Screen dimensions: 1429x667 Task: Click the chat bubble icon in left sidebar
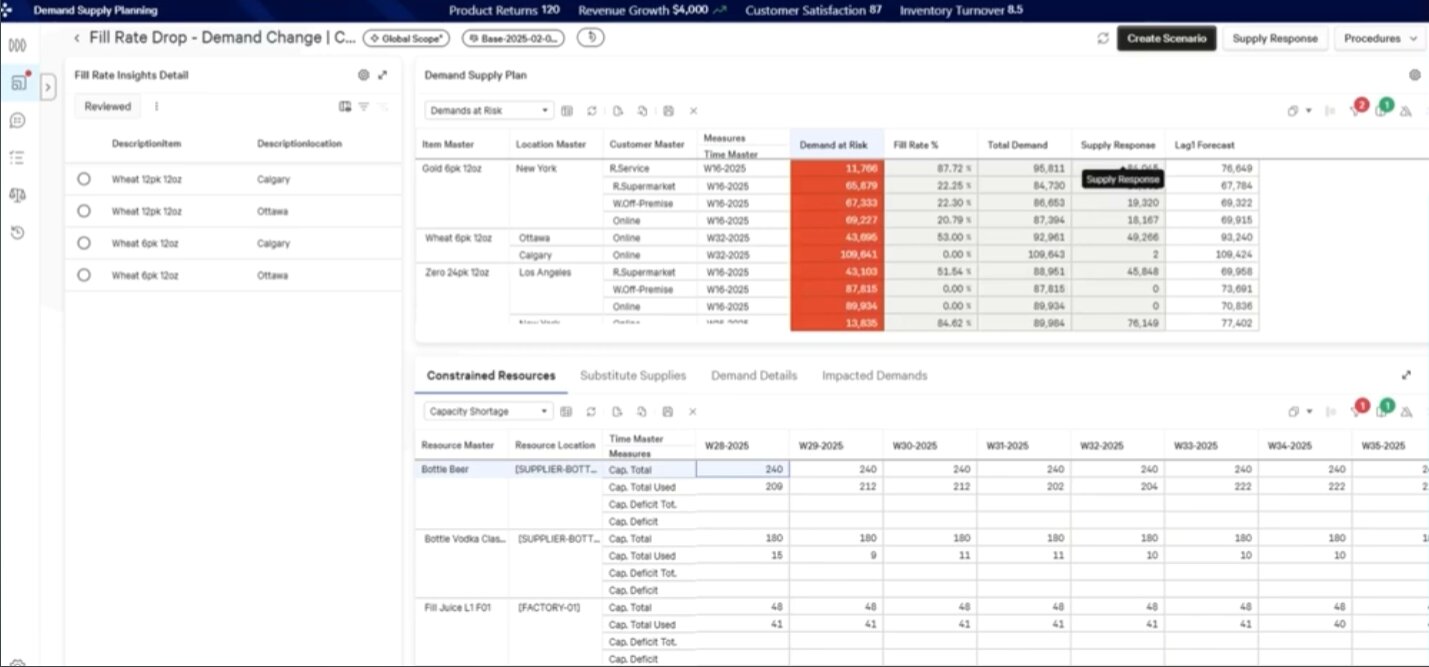pyautogui.click(x=18, y=120)
